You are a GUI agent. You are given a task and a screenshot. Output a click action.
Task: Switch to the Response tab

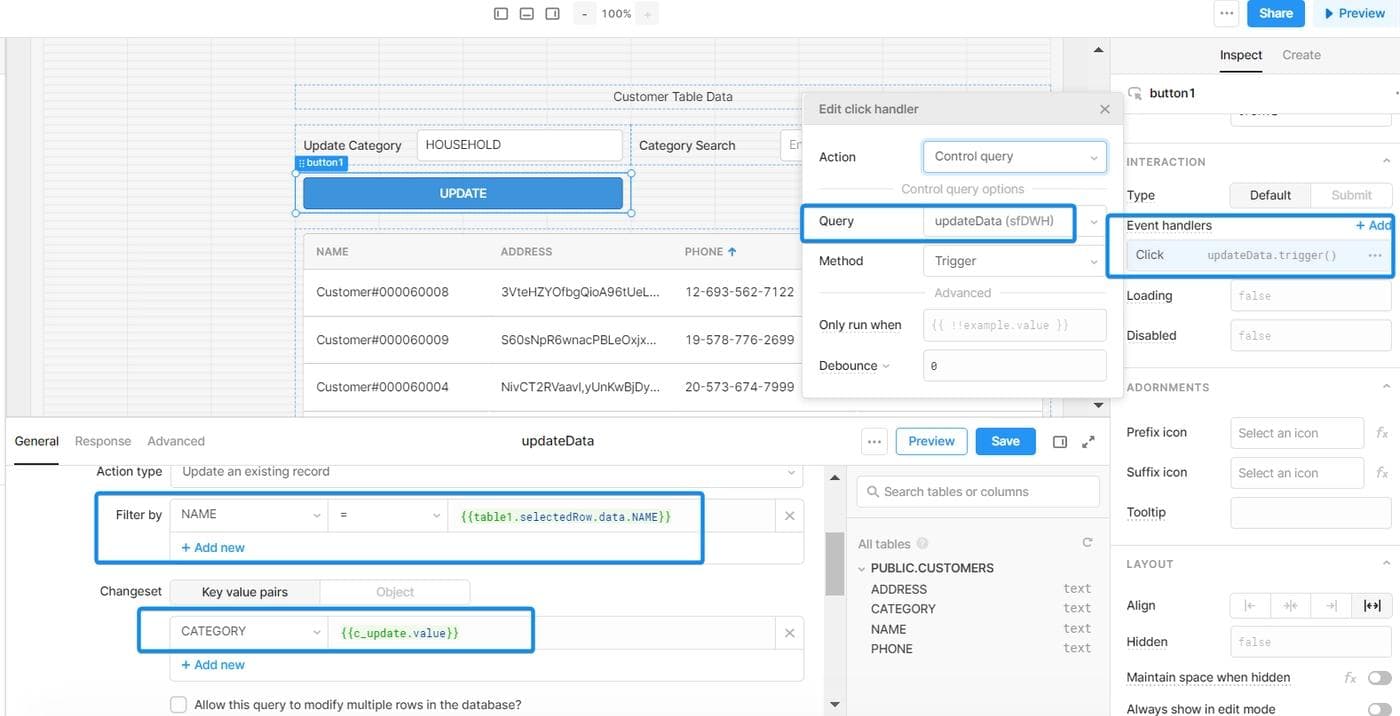pyautogui.click(x=103, y=441)
